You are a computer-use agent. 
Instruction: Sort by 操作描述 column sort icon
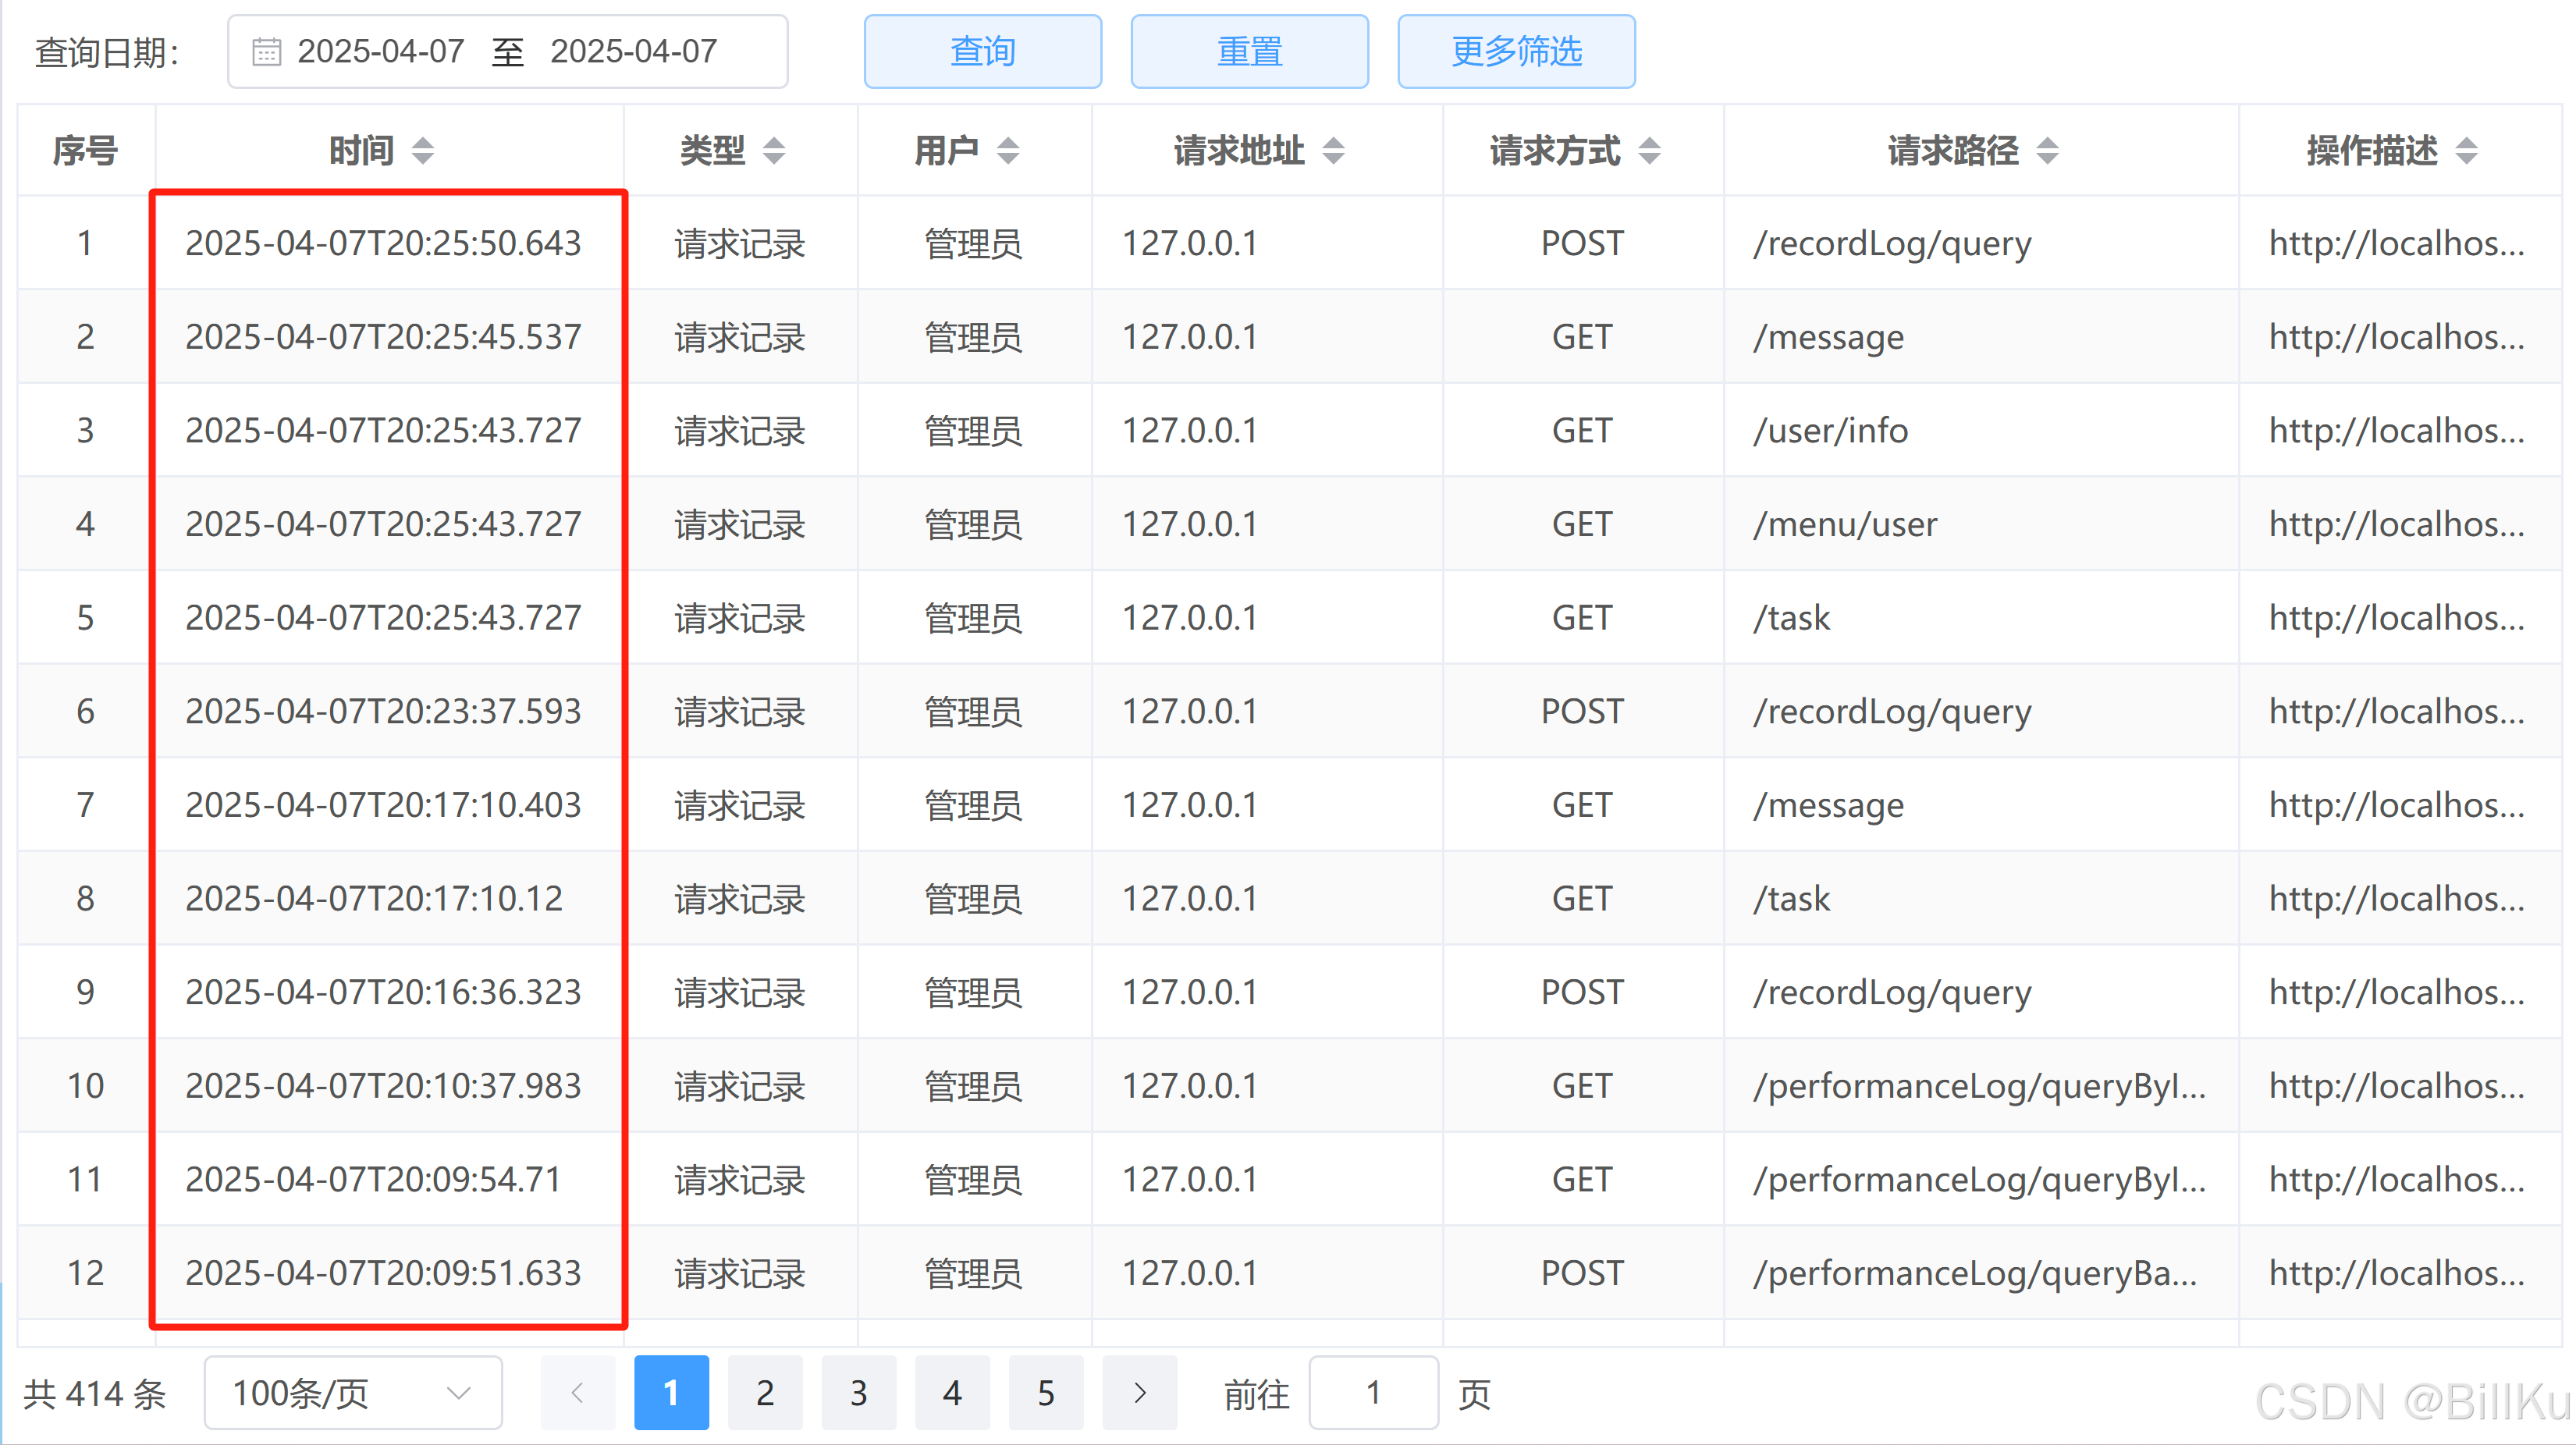click(2466, 151)
